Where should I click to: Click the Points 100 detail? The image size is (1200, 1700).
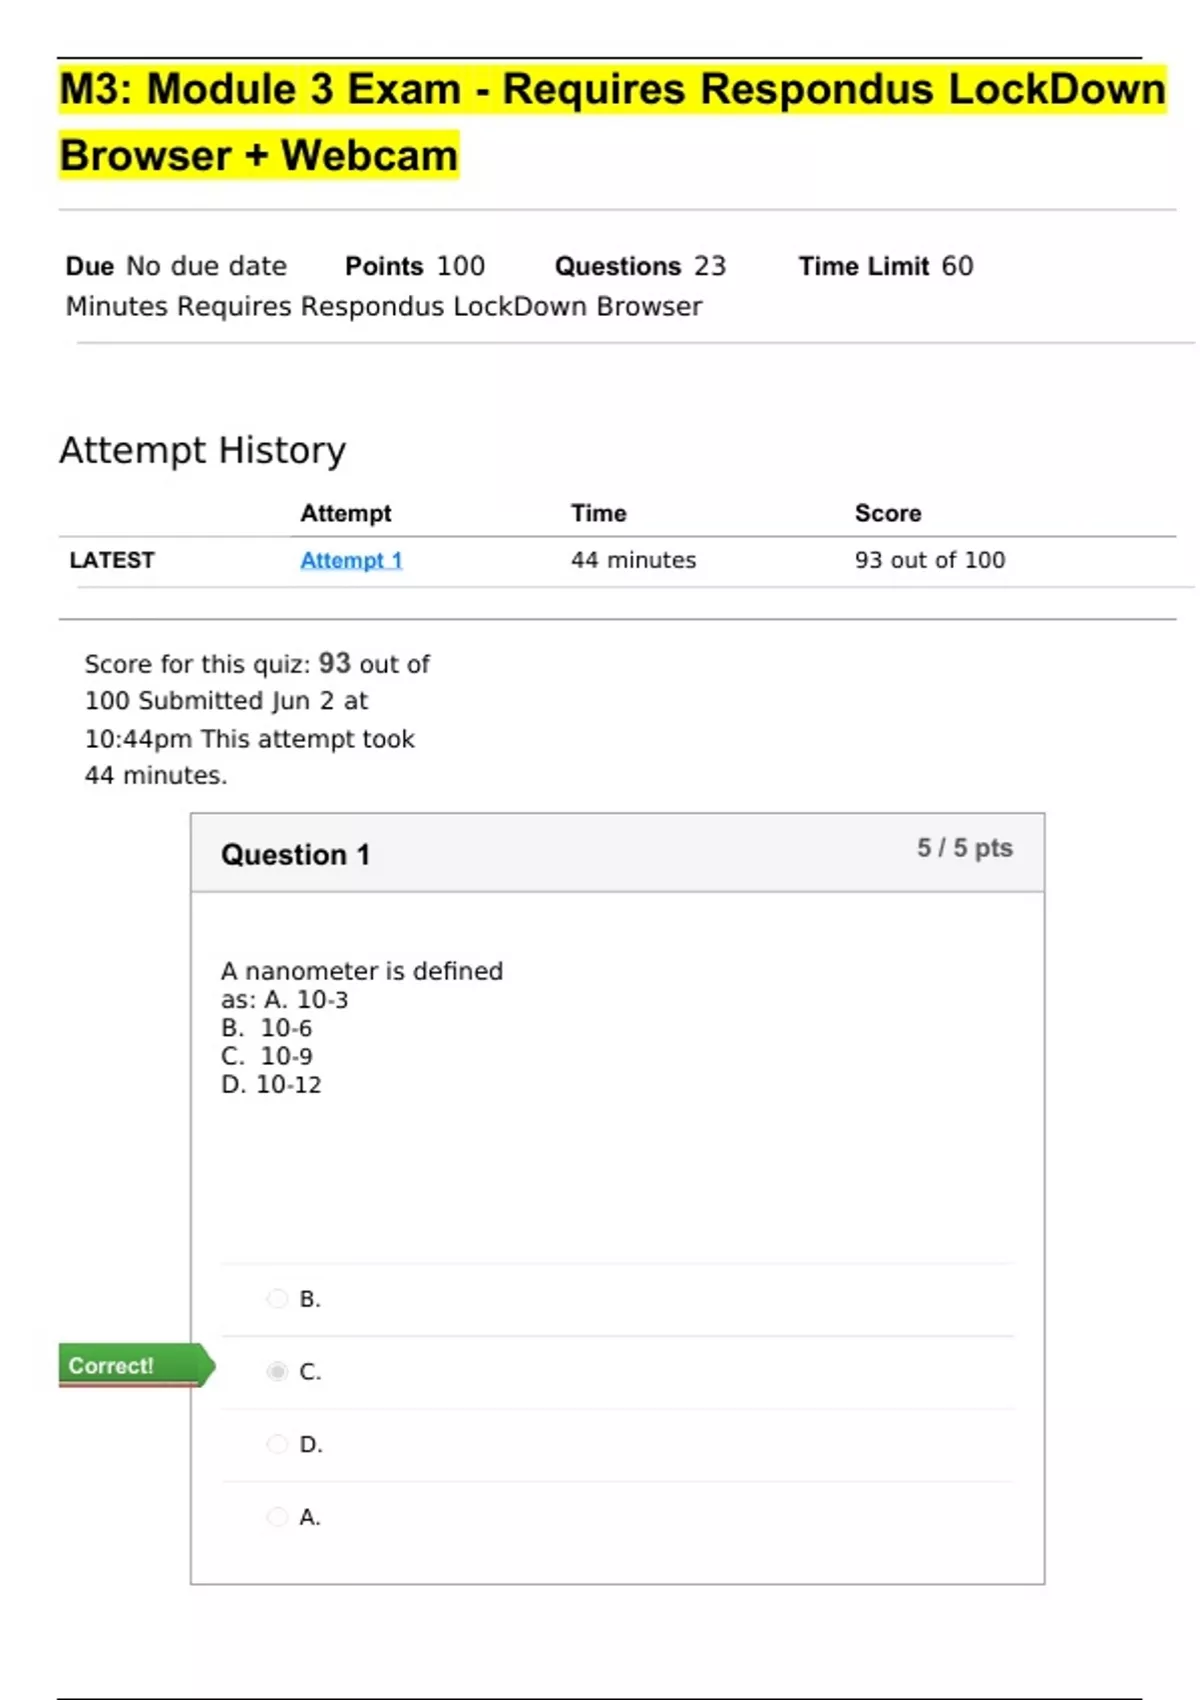click(x=414, y=266)
